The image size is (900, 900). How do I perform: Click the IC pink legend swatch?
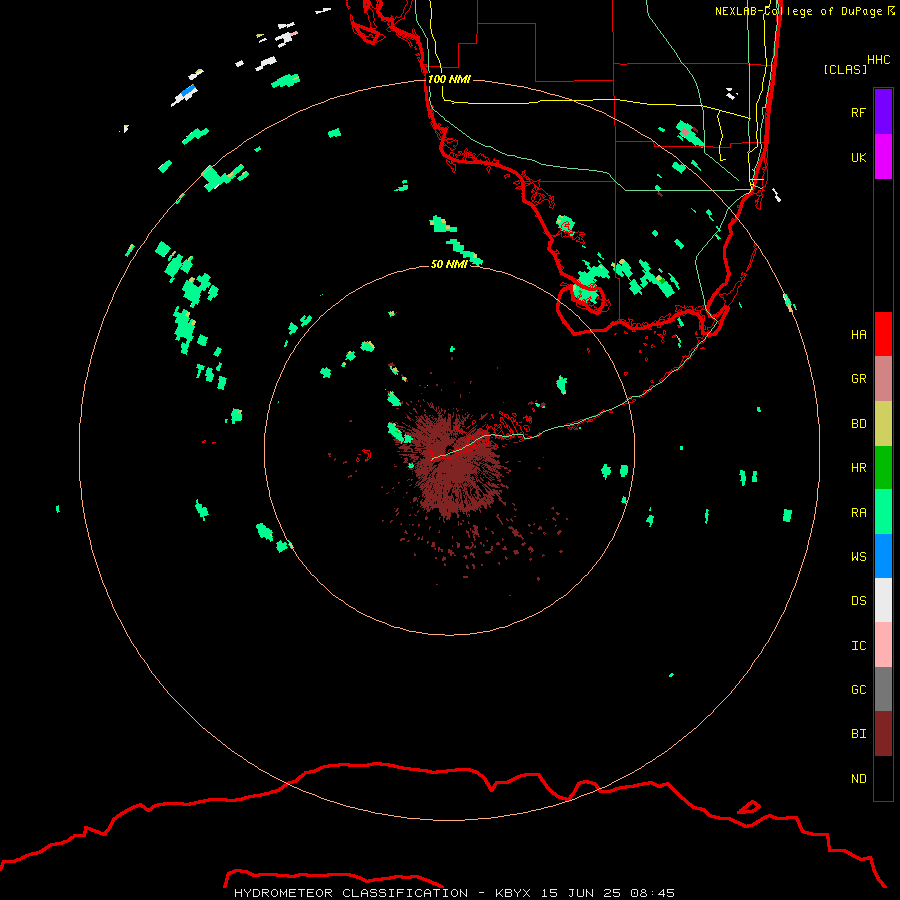(x=883, y=645)
